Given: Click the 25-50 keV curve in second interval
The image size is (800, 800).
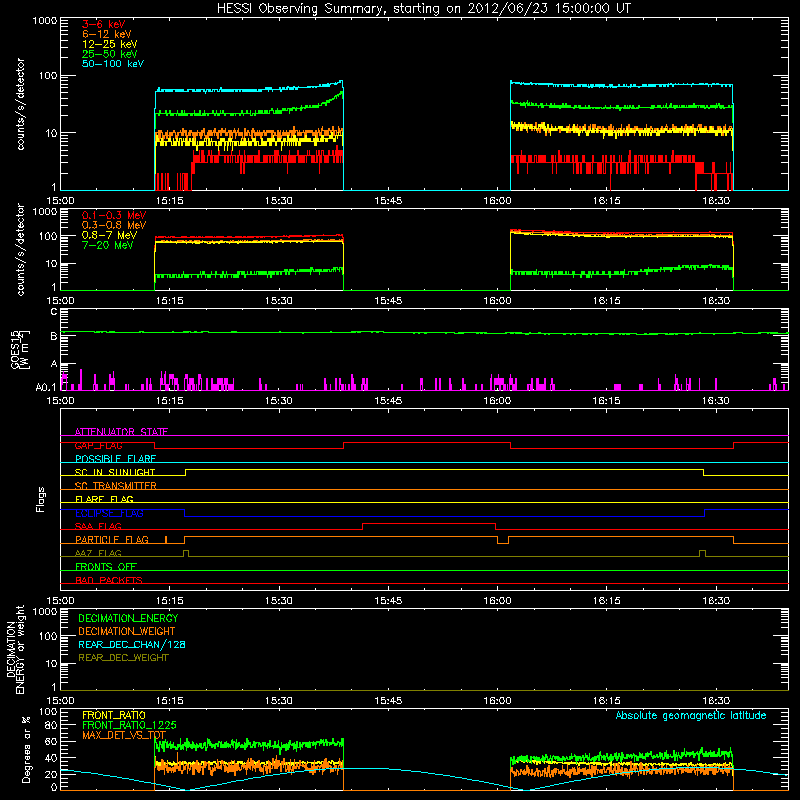Looking at the screenshot, I should [x=621, y=106].
